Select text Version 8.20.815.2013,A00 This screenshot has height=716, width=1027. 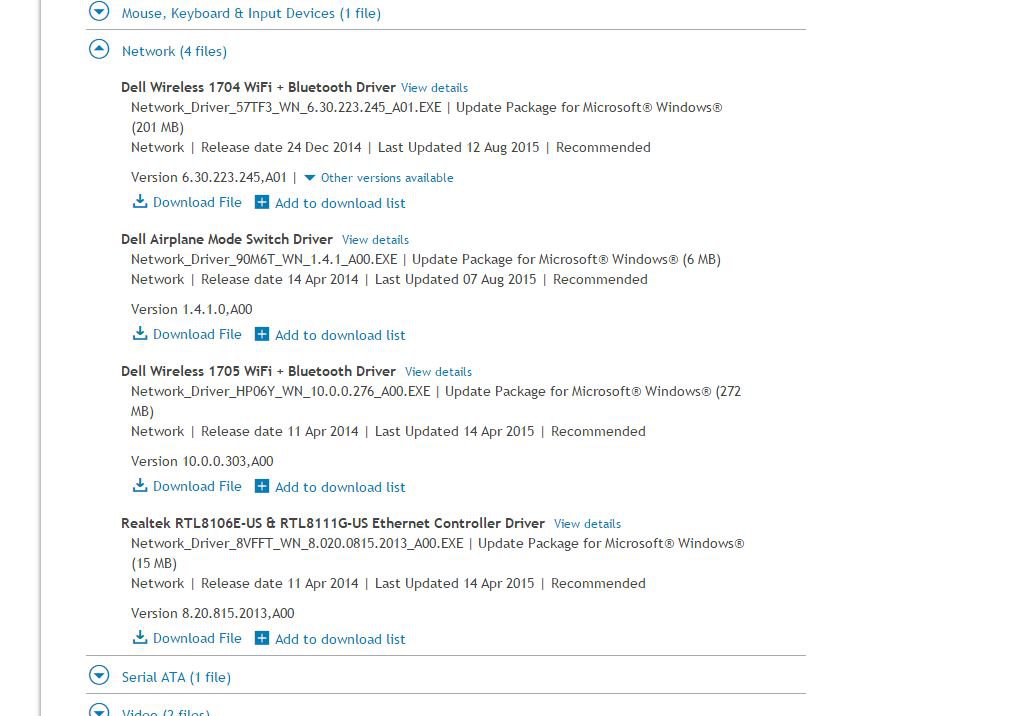point(213,613)
